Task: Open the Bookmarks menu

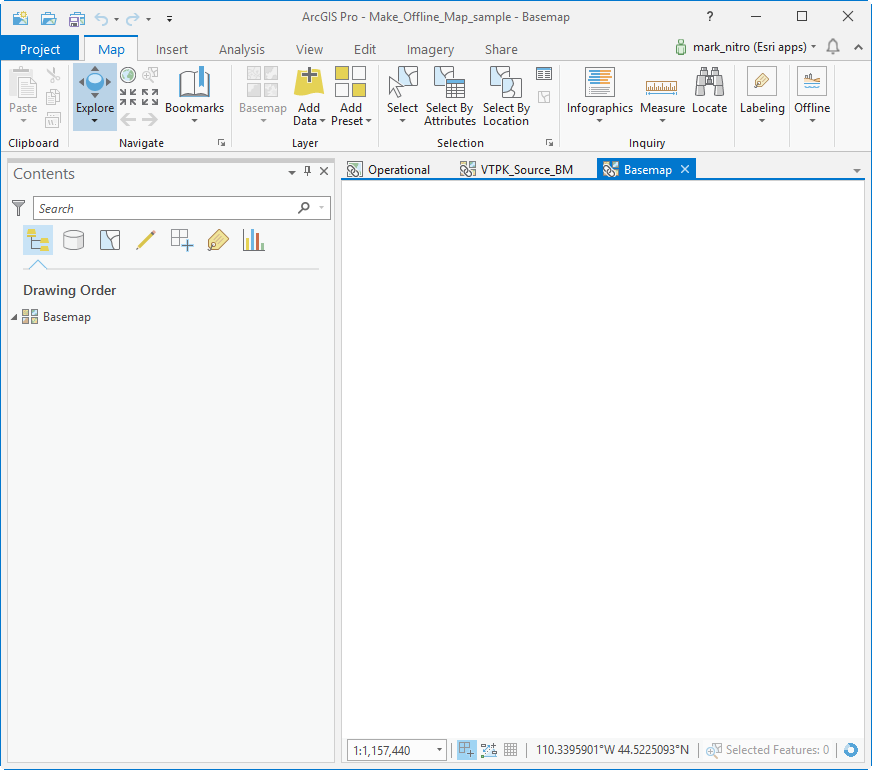Action: (194, 96)
